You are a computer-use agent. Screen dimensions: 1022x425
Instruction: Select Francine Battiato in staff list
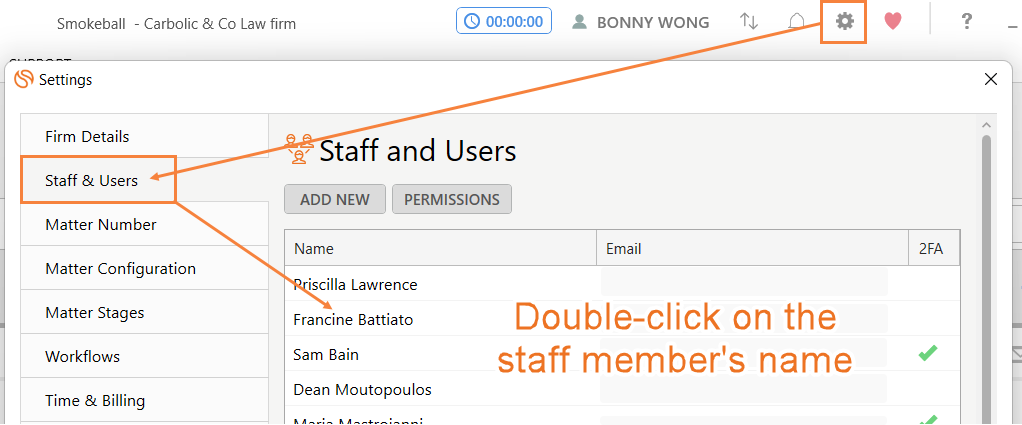tap(353, 319)
